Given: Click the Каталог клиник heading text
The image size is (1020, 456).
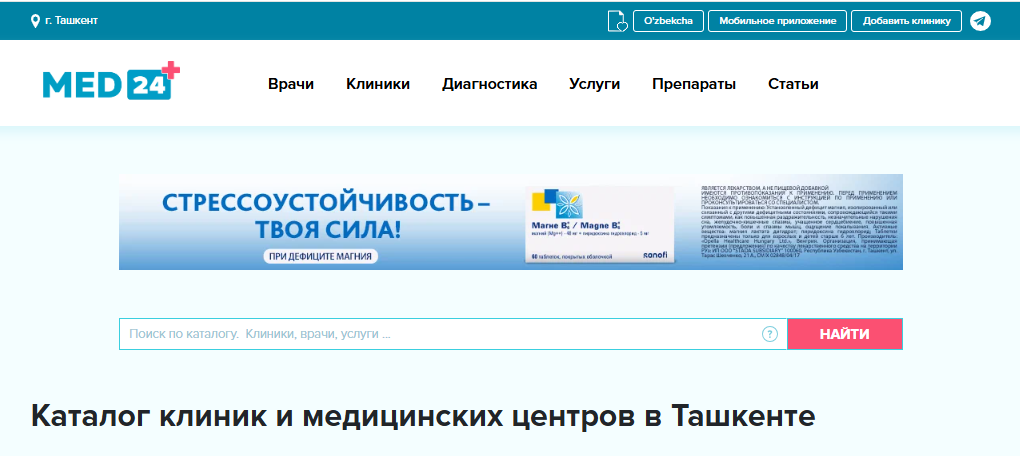Looking at the screenshot, I should pos(423,416).
